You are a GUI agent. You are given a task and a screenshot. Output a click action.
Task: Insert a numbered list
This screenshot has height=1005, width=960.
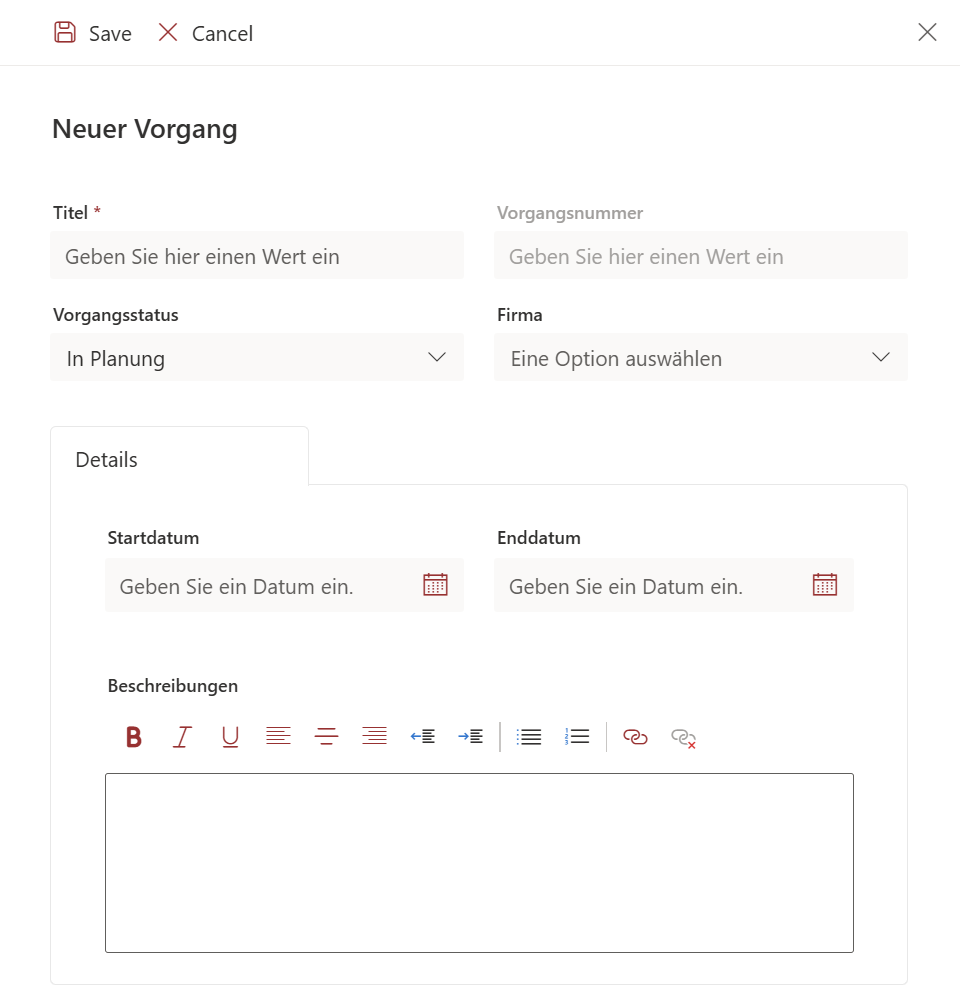point(577,737)
